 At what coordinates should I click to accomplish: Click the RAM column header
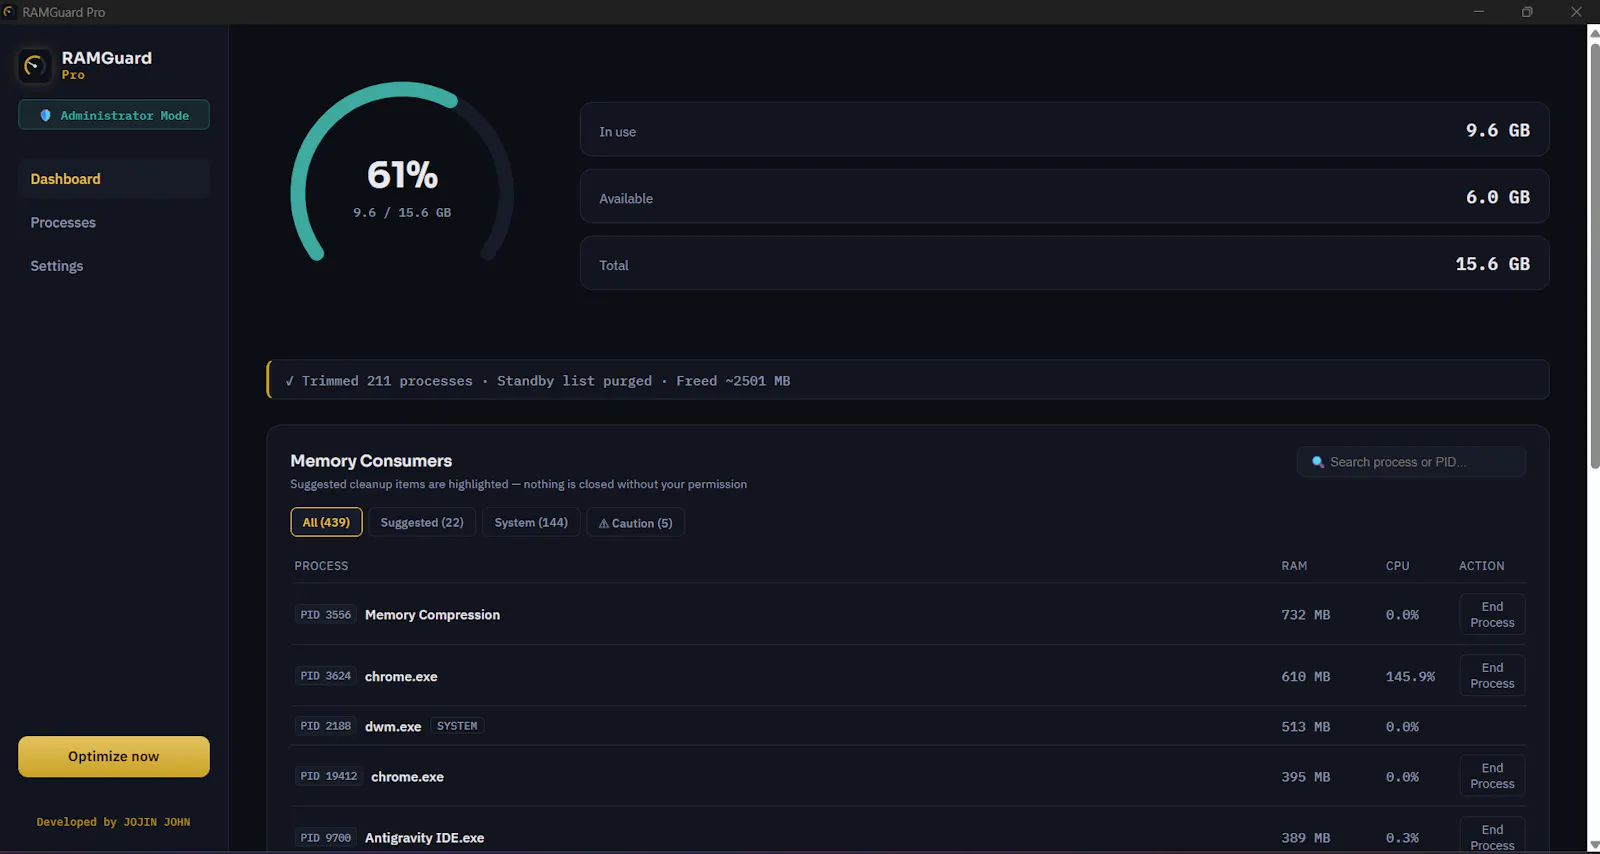pos(1294,566)
